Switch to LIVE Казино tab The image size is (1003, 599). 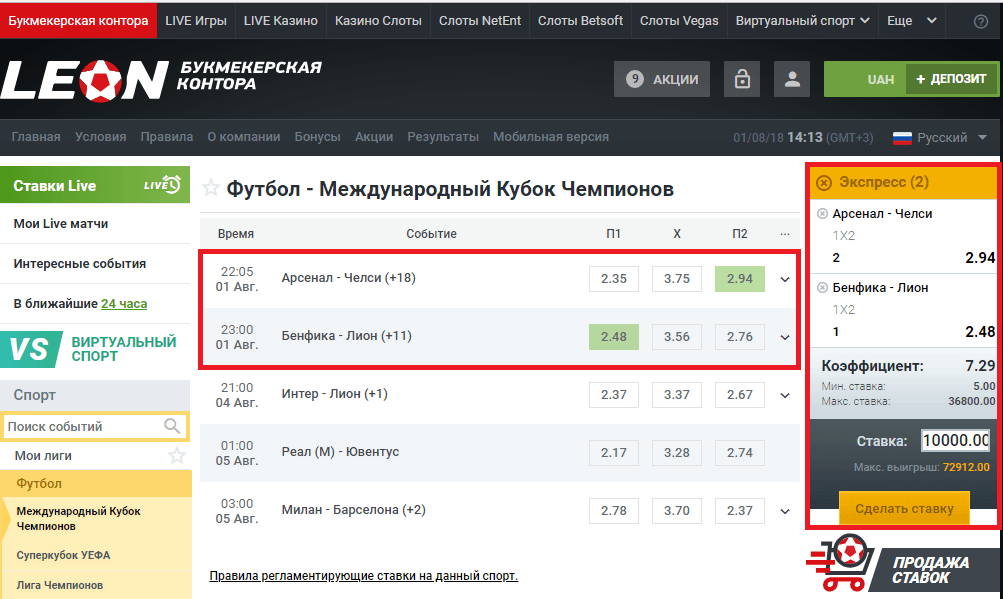280,21
